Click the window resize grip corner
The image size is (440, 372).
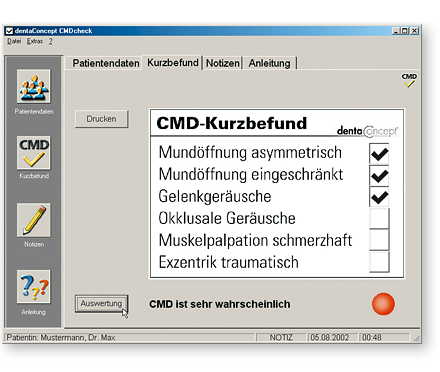[416, 339]
